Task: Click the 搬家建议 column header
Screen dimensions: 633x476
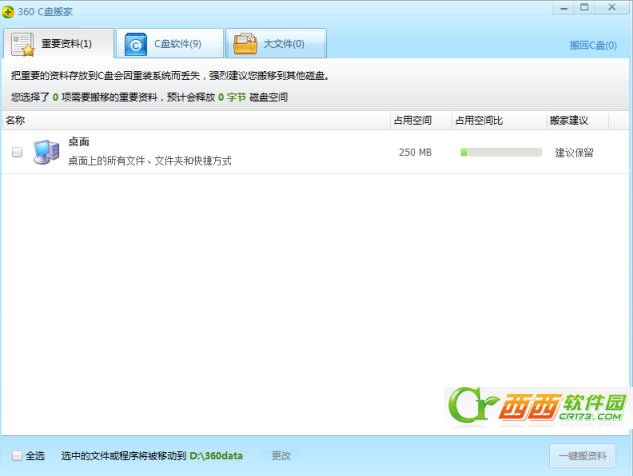Action: 578,120
